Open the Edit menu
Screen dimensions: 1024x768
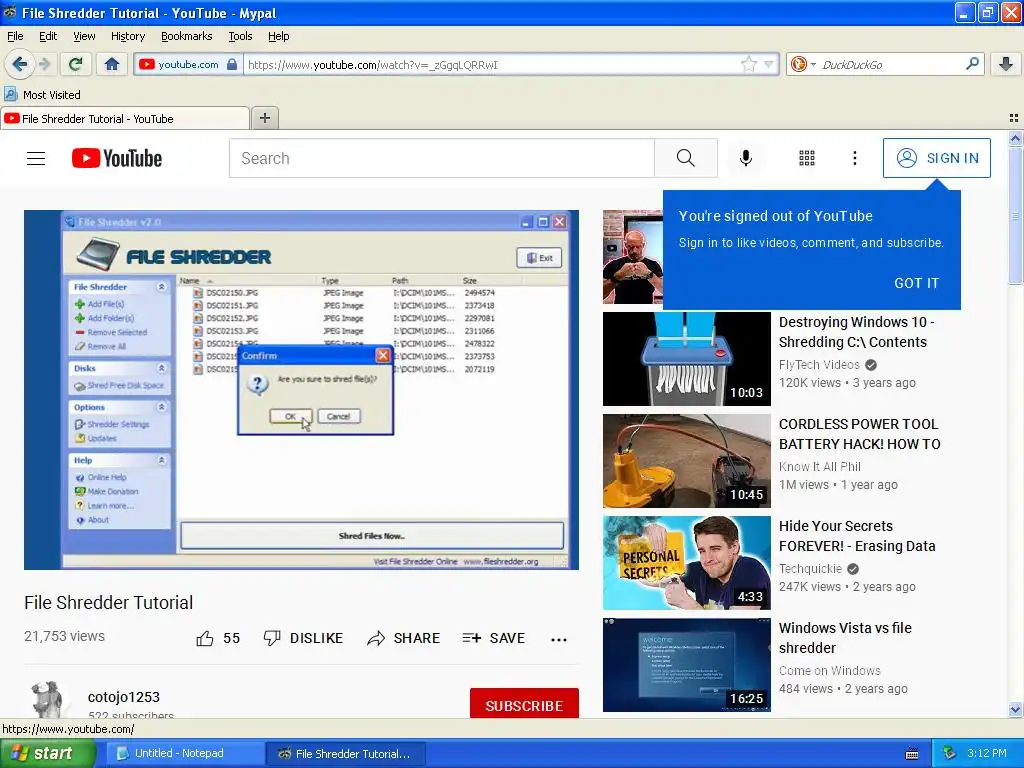coord(48,36)
